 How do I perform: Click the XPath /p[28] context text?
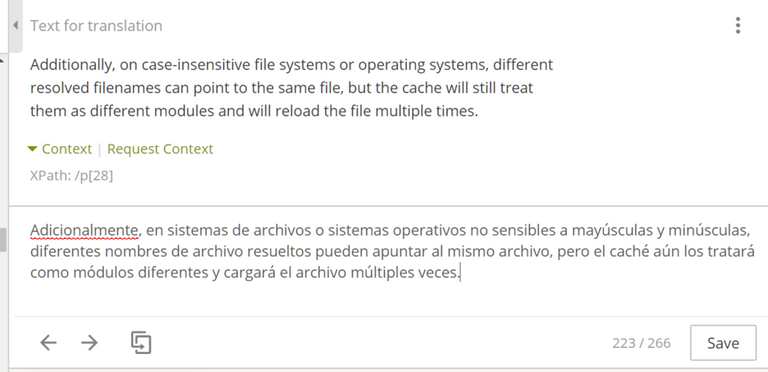(x=72, y=175)
